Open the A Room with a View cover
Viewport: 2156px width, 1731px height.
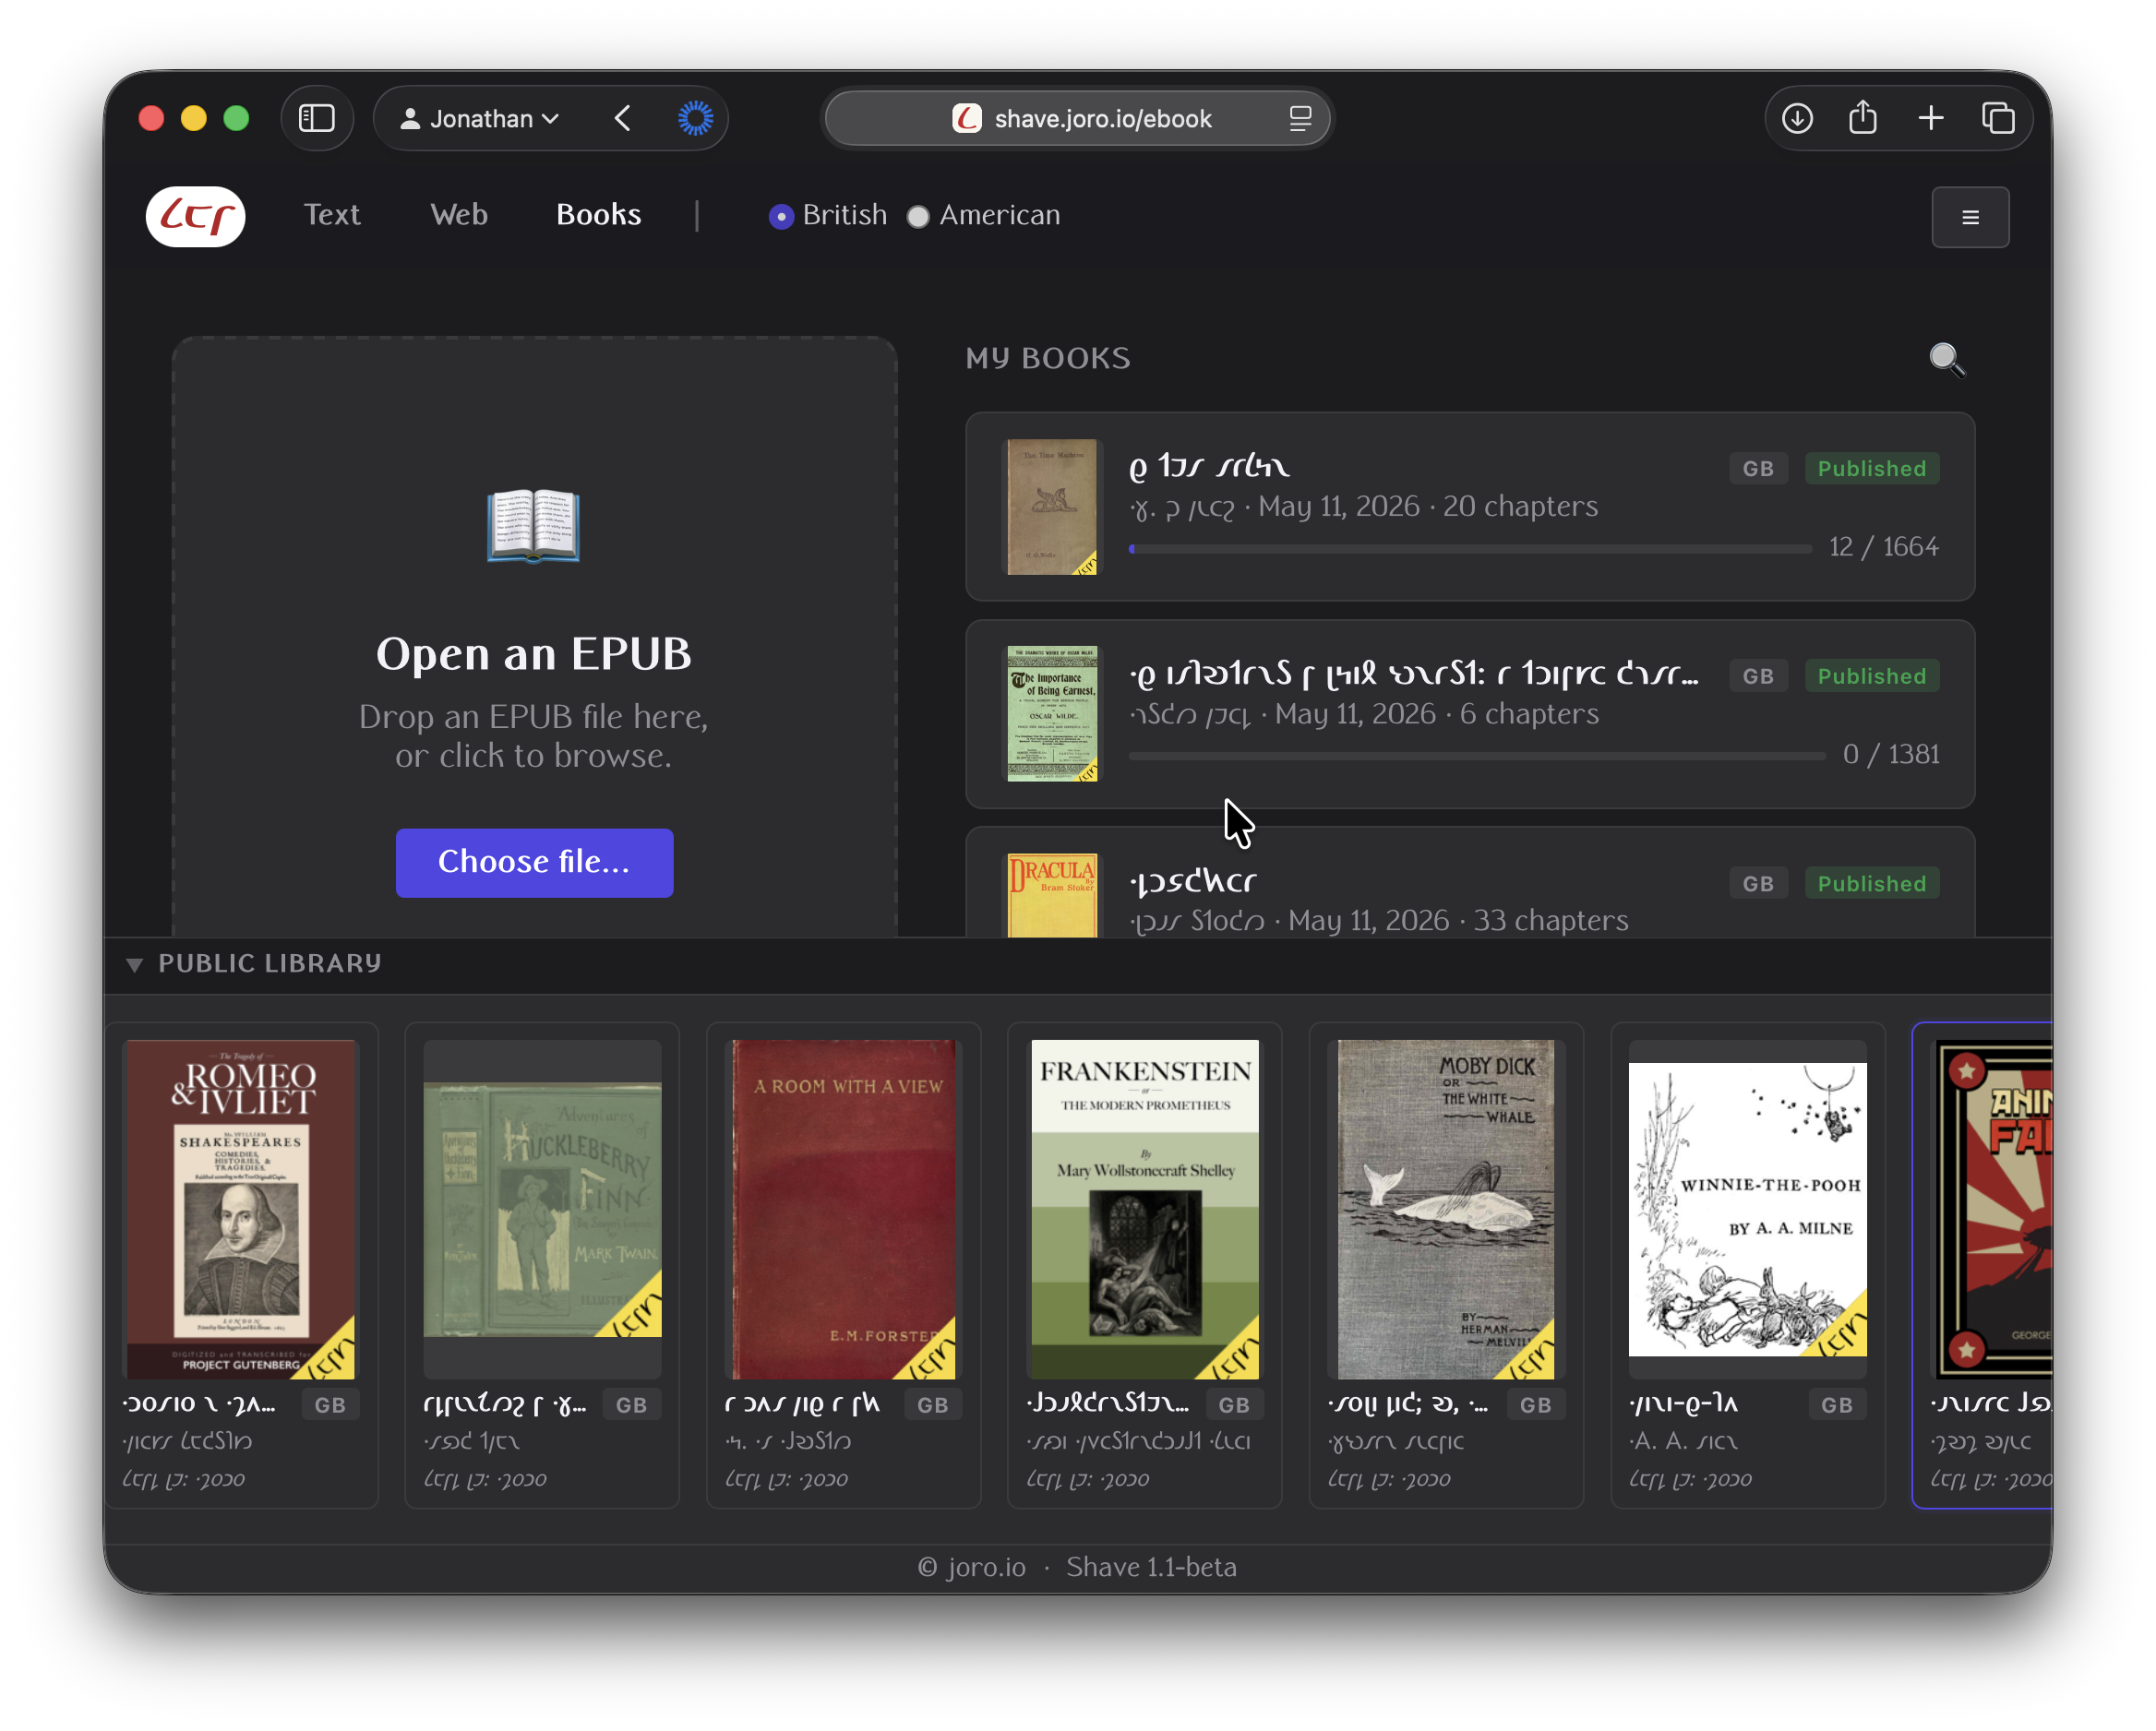coord(844,1210)
